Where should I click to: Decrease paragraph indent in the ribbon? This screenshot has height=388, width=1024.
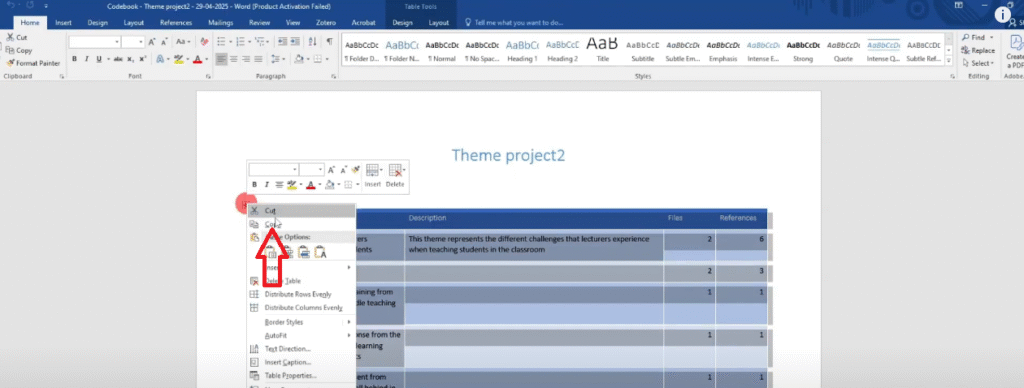tap(282, 42)
